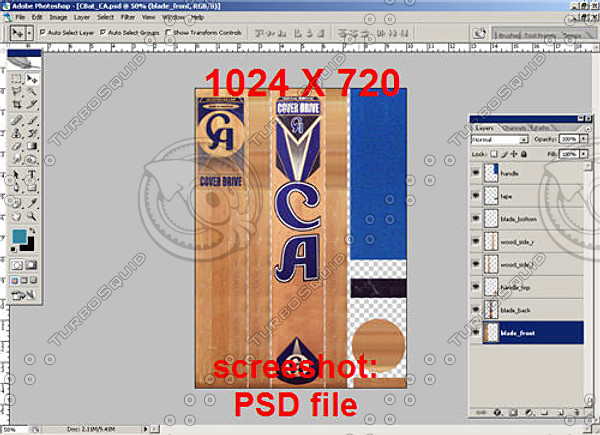Select the Hand tool

point(16,217)
